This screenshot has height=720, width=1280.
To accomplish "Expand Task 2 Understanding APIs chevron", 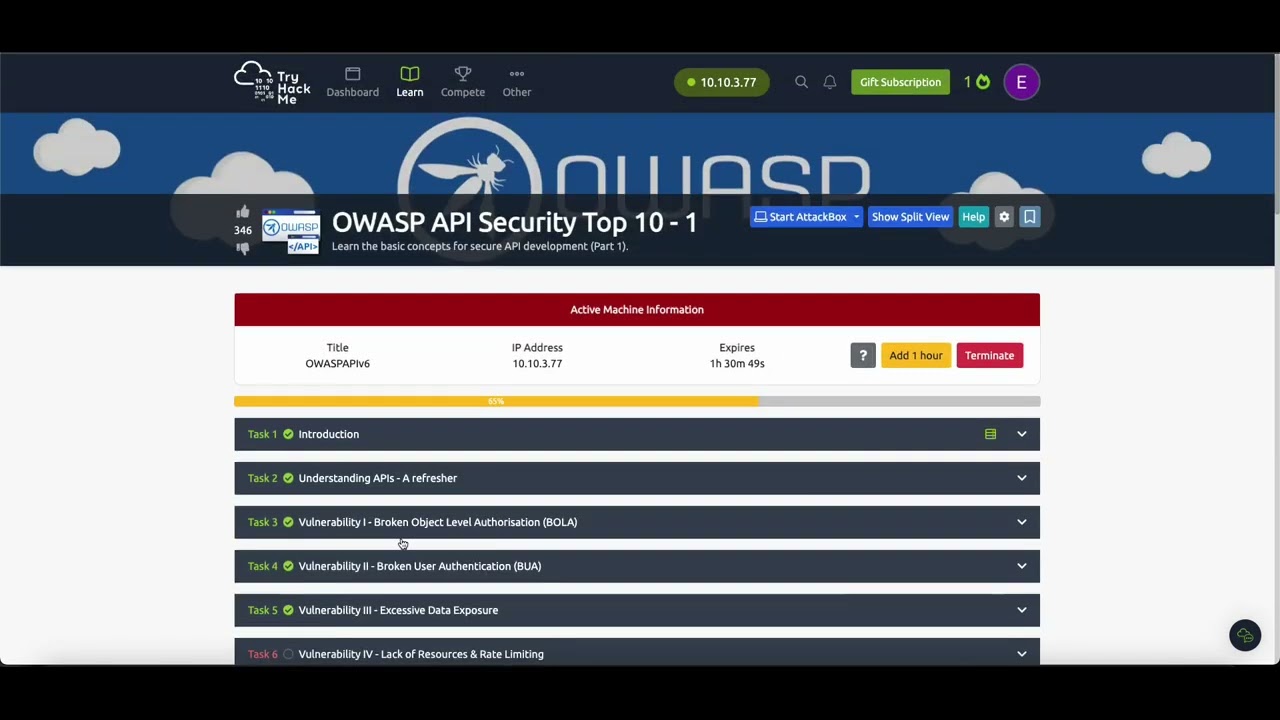I will pyautogui.click(x=1022, y=478).
